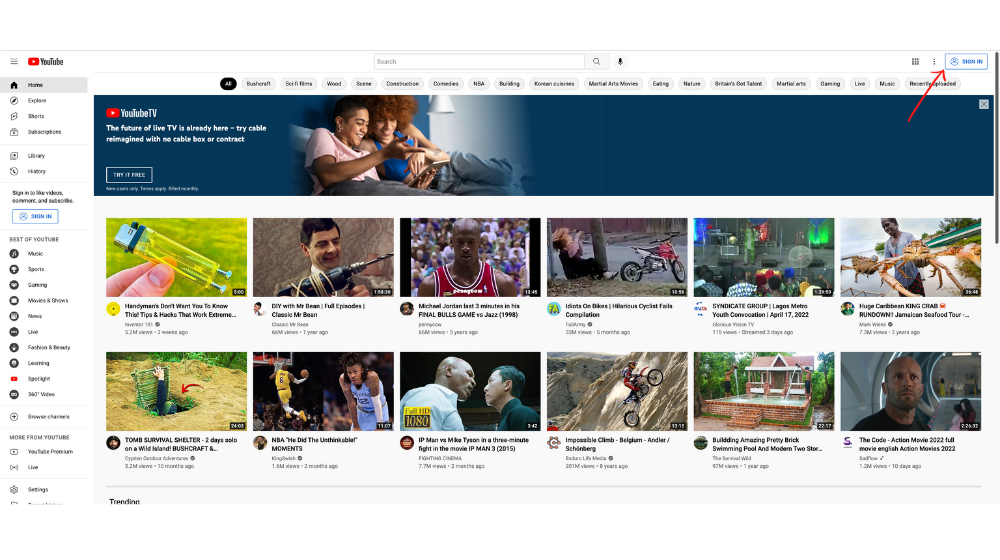
Task: Open the three-dot settings menu
Action: [934, 62]
